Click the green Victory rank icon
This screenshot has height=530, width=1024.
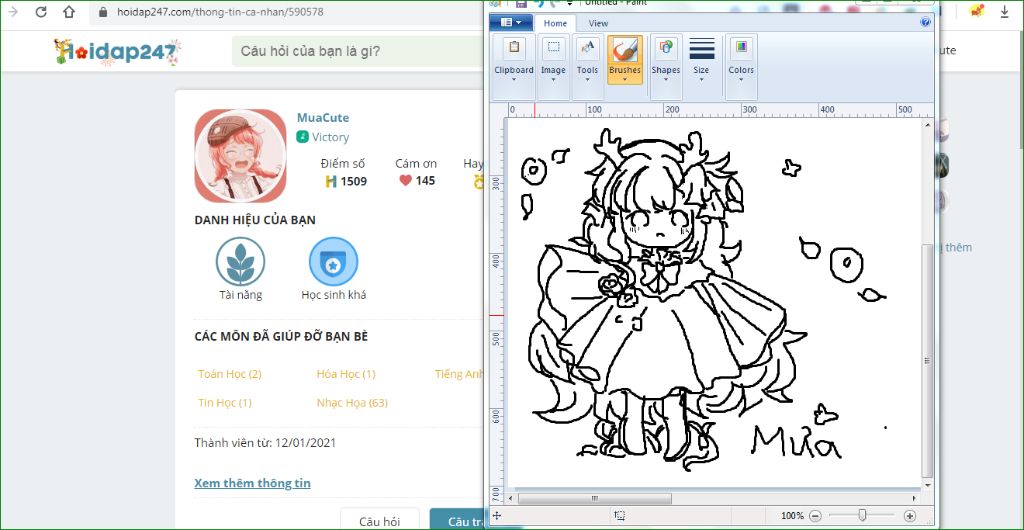302,137
